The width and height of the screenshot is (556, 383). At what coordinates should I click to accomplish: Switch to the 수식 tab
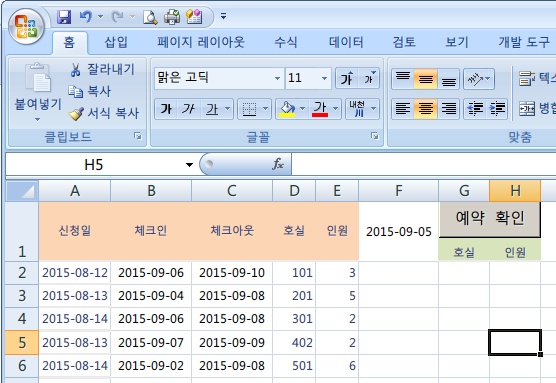286,42
